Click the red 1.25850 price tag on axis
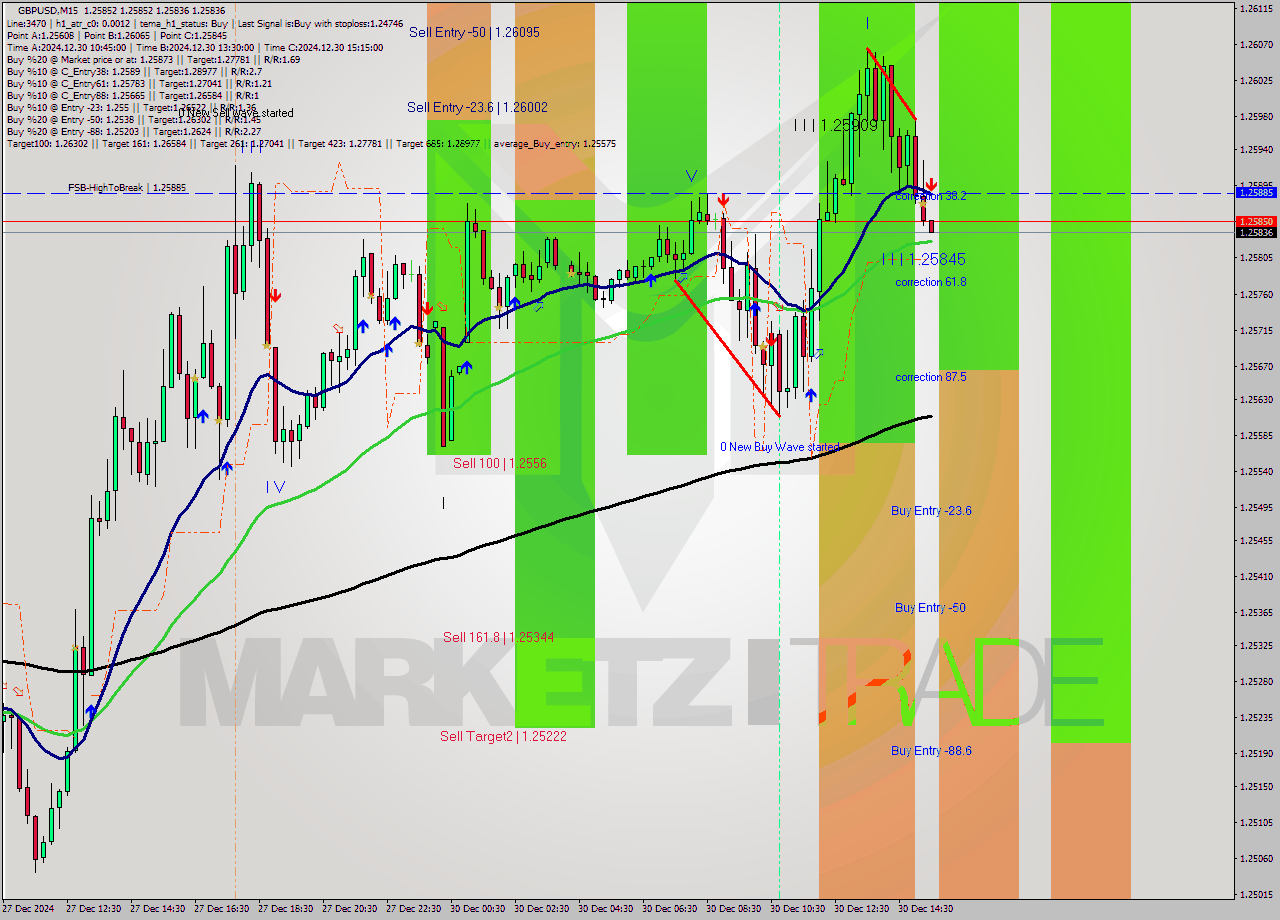Viewport: 1280px width, 920px height. pyautogui.click(x=1256, y=221)
